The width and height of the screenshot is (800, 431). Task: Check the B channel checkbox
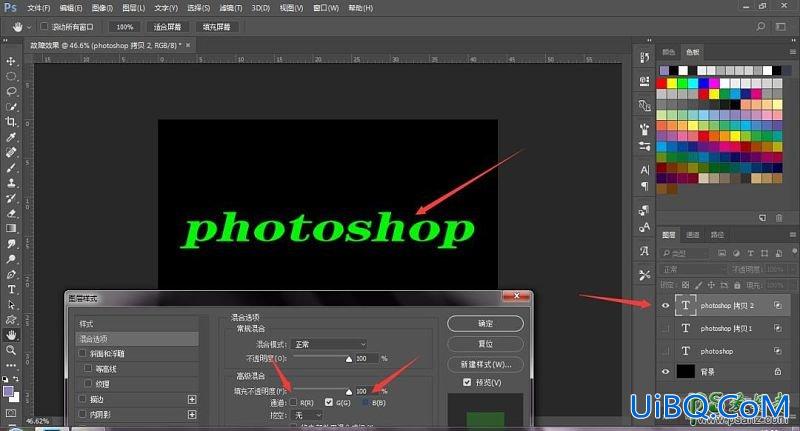pos(365,402)
